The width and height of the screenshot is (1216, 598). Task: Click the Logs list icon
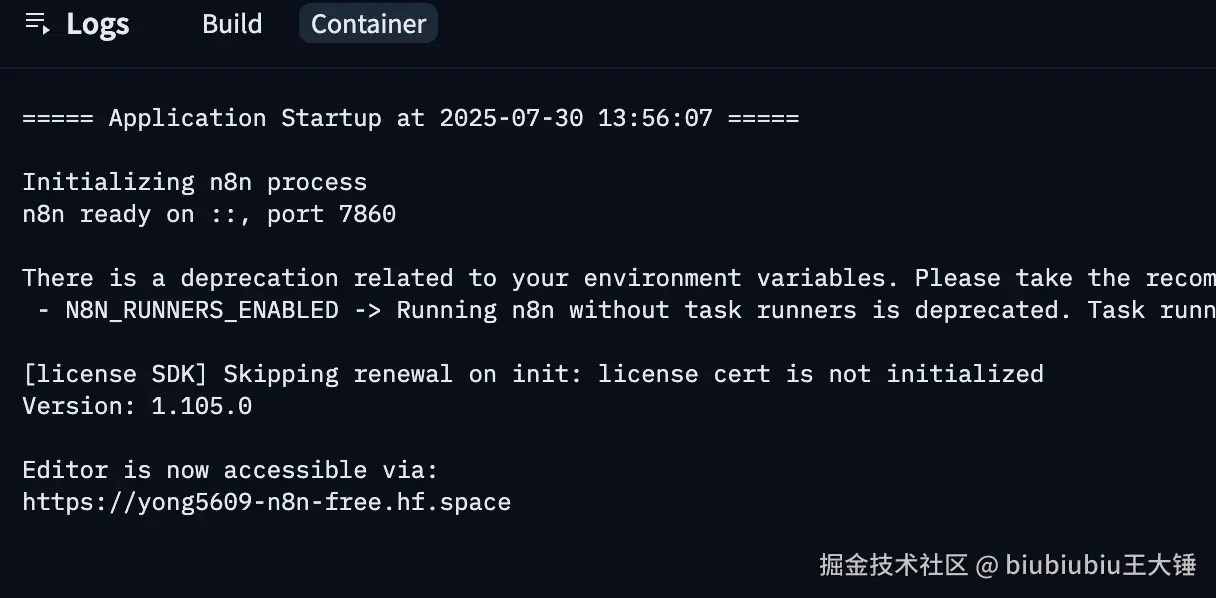pyautogui.click(x=37, y=24)
